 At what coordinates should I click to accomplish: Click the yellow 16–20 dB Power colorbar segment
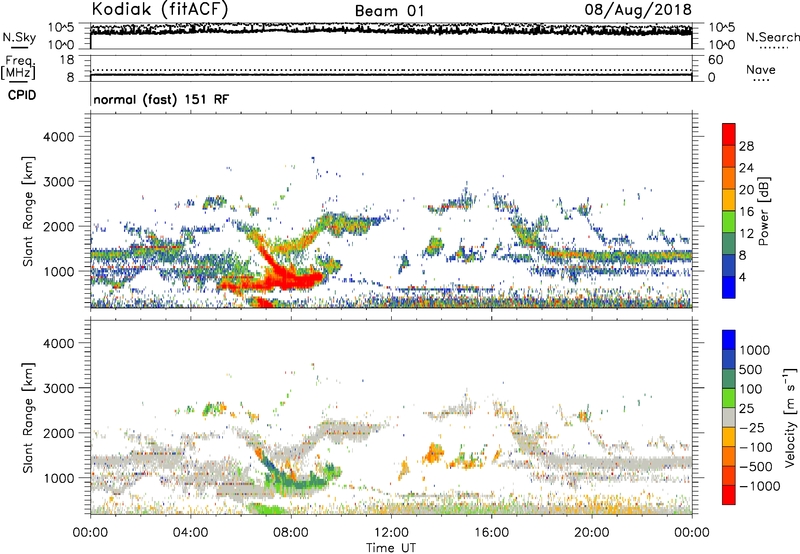pyautogui.click(x=729, y=199)
